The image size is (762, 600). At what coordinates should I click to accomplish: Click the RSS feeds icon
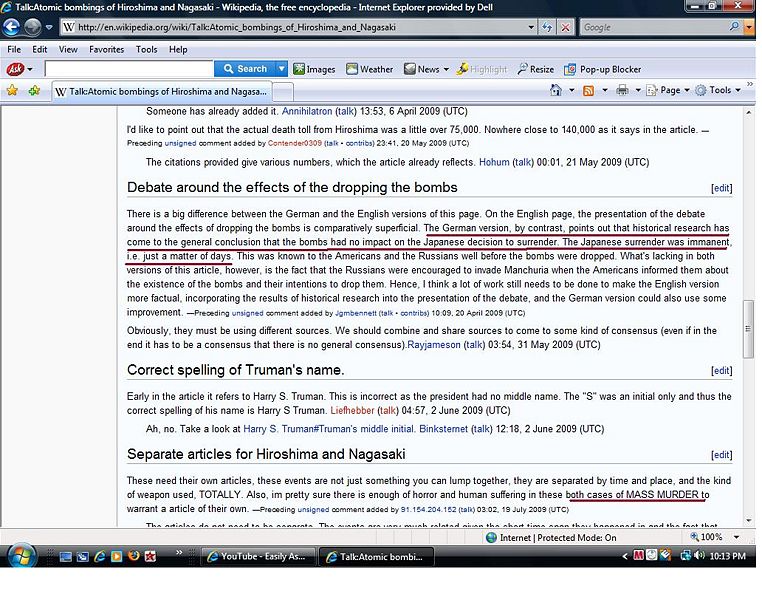pos(589,90)
